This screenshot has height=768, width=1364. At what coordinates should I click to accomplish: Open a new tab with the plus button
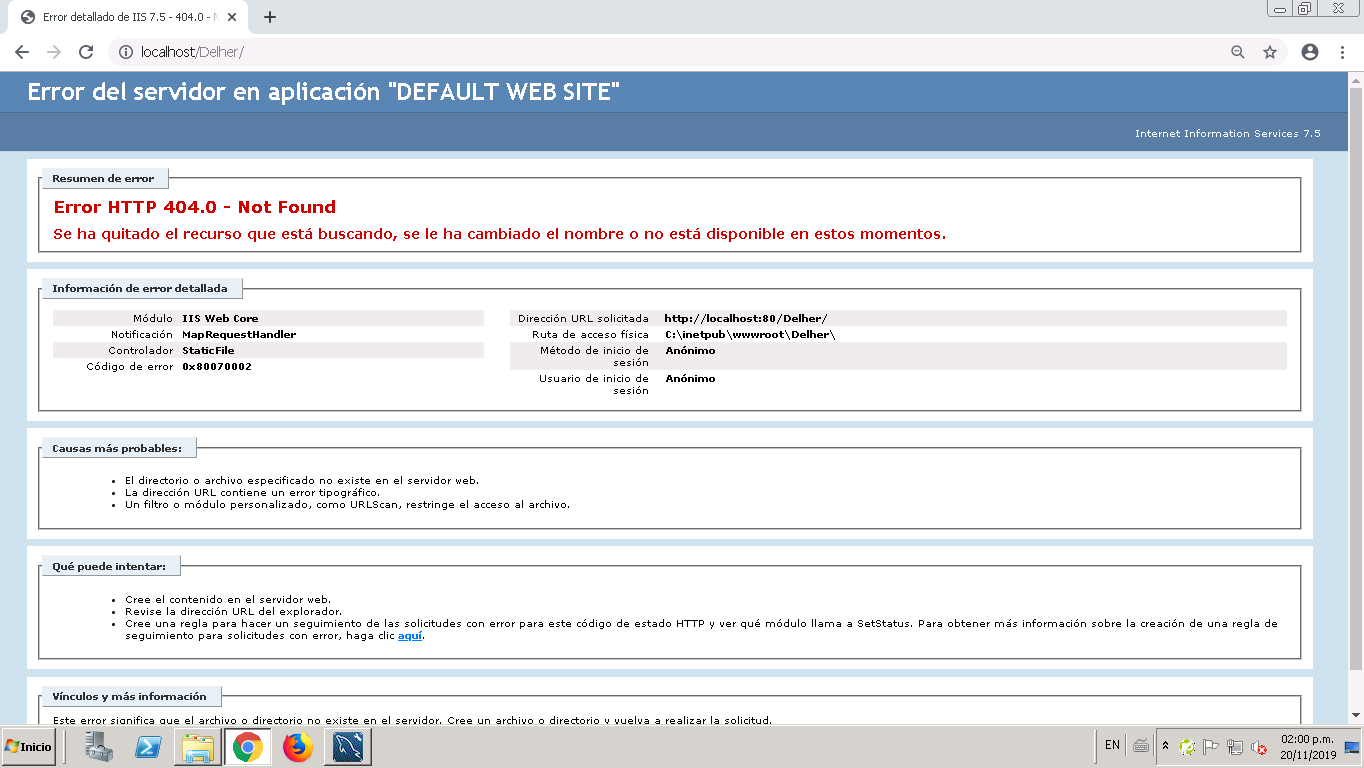click(270, 17)
